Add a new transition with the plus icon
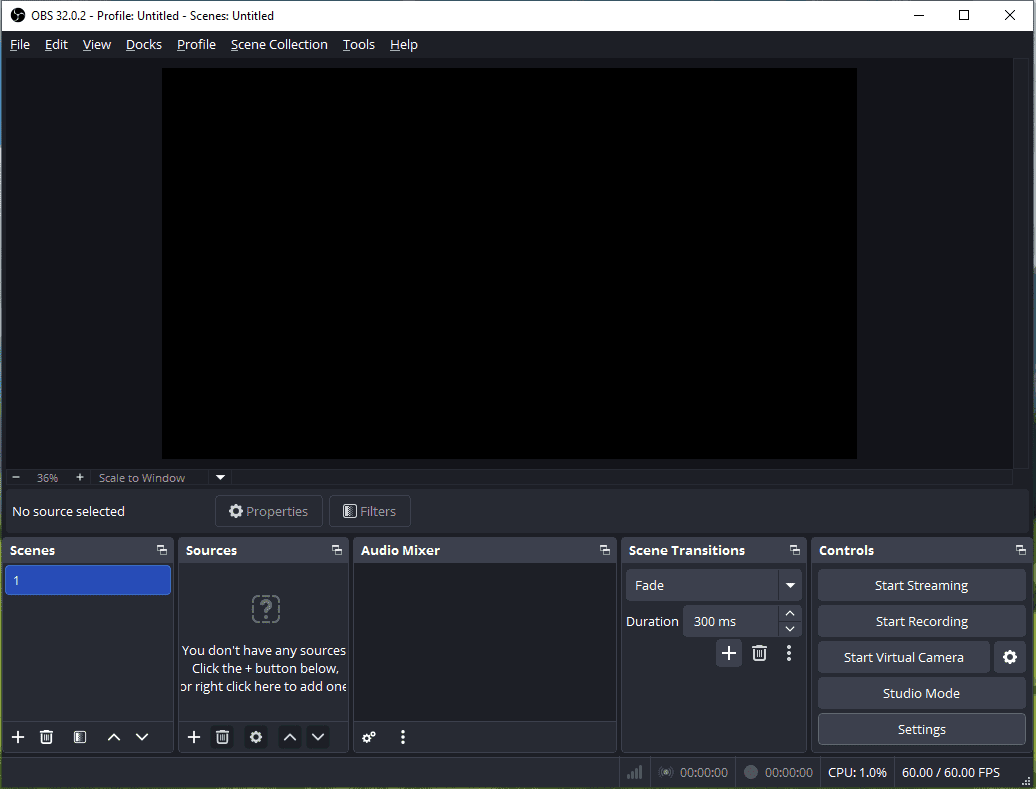The height and width of the screenshot is (789, 1036). click(x=729, y=653)
